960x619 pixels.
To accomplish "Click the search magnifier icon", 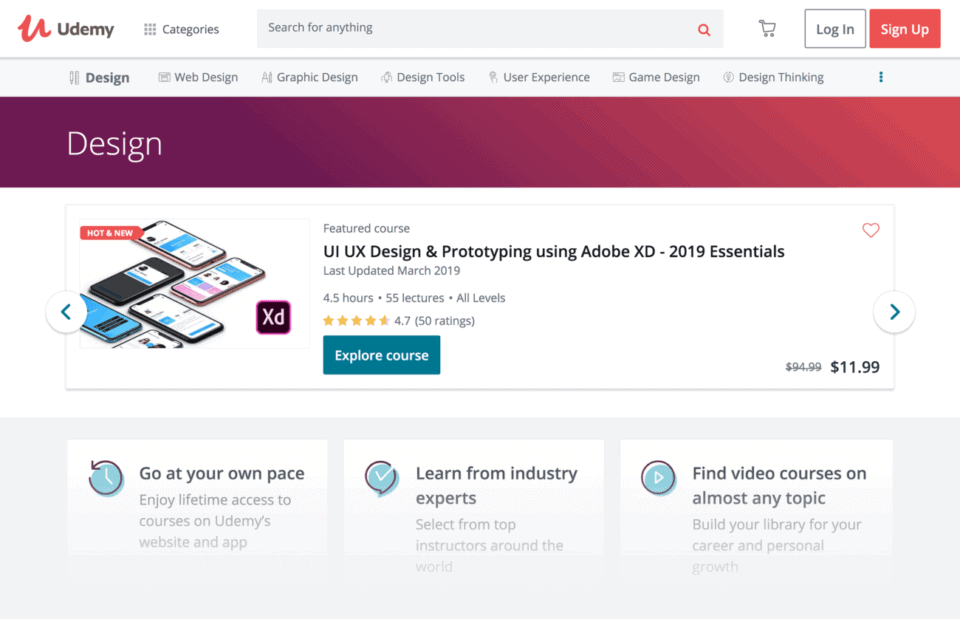I will coord(704,29).
